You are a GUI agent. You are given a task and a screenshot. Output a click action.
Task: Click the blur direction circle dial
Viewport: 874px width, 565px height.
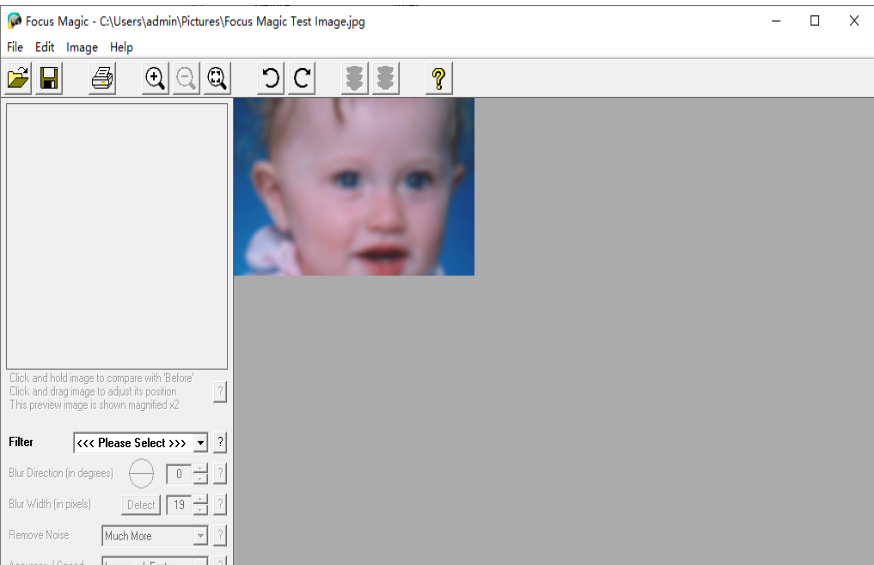click(141, 474)
